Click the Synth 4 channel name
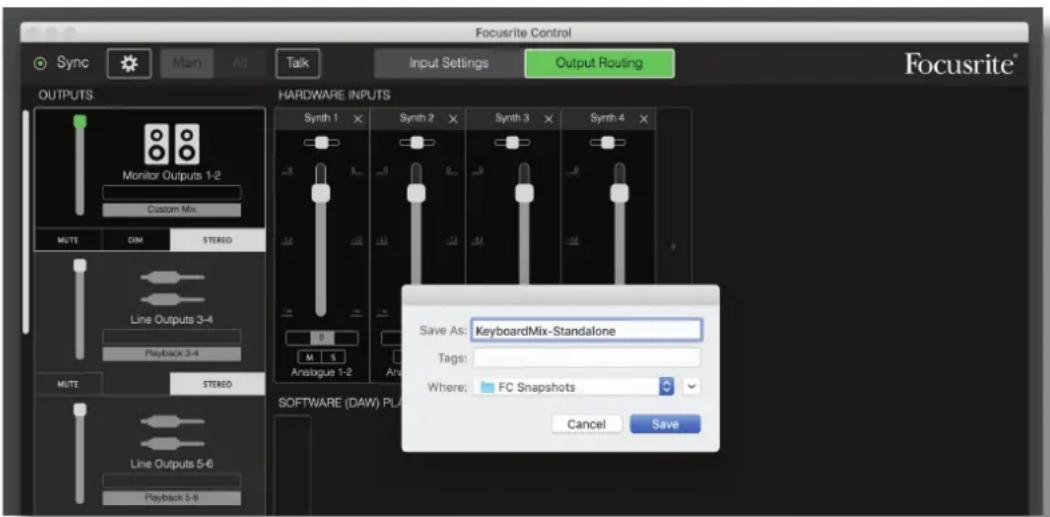 (x=607, y=119)
